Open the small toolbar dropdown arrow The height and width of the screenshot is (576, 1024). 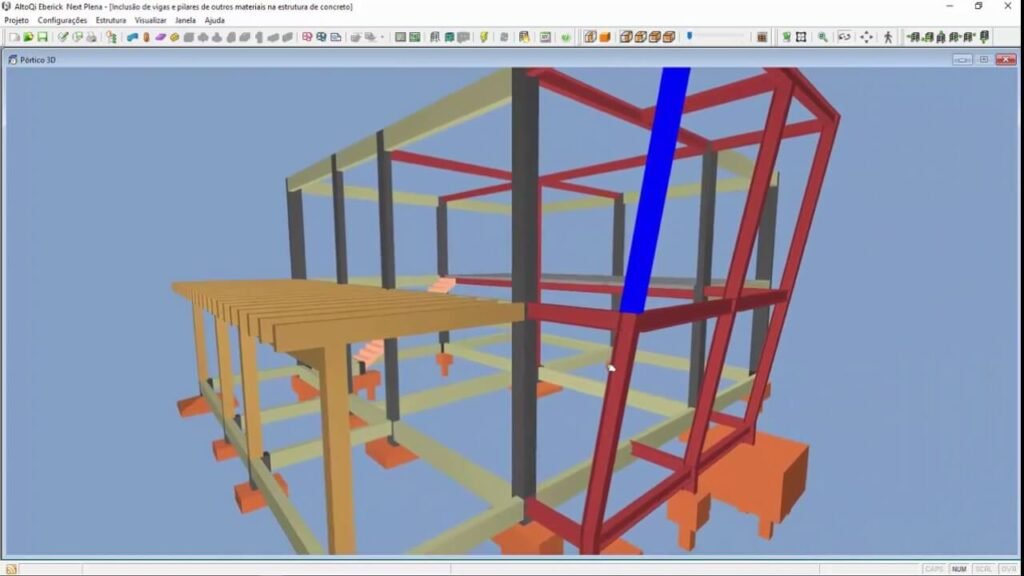tap(382, 37)
